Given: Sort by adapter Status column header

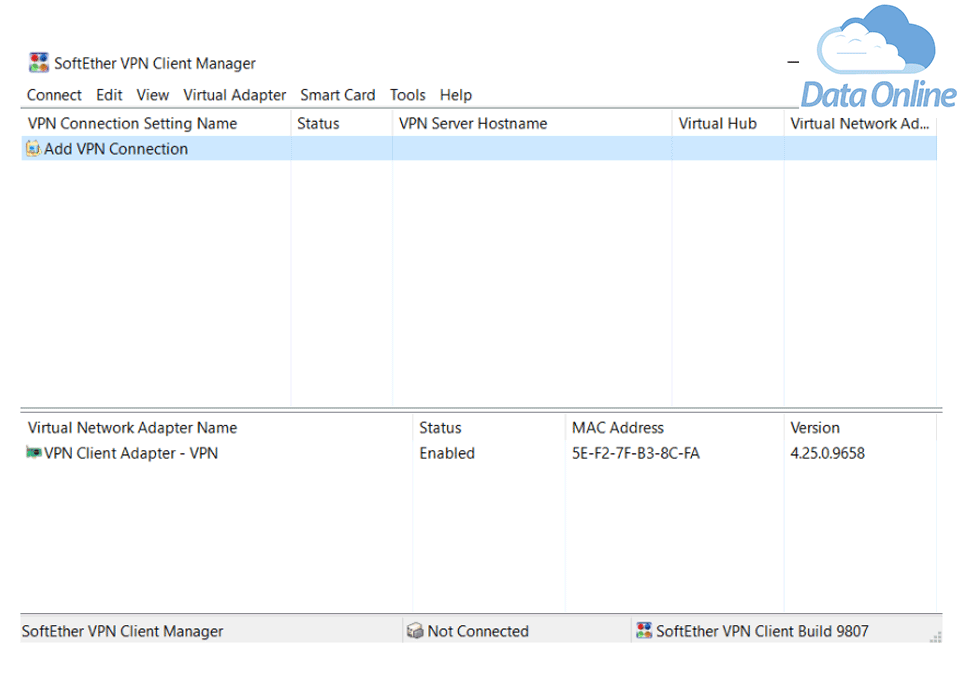Looking at the screenshot, I should pyautogui.click(x=489, y=428).
